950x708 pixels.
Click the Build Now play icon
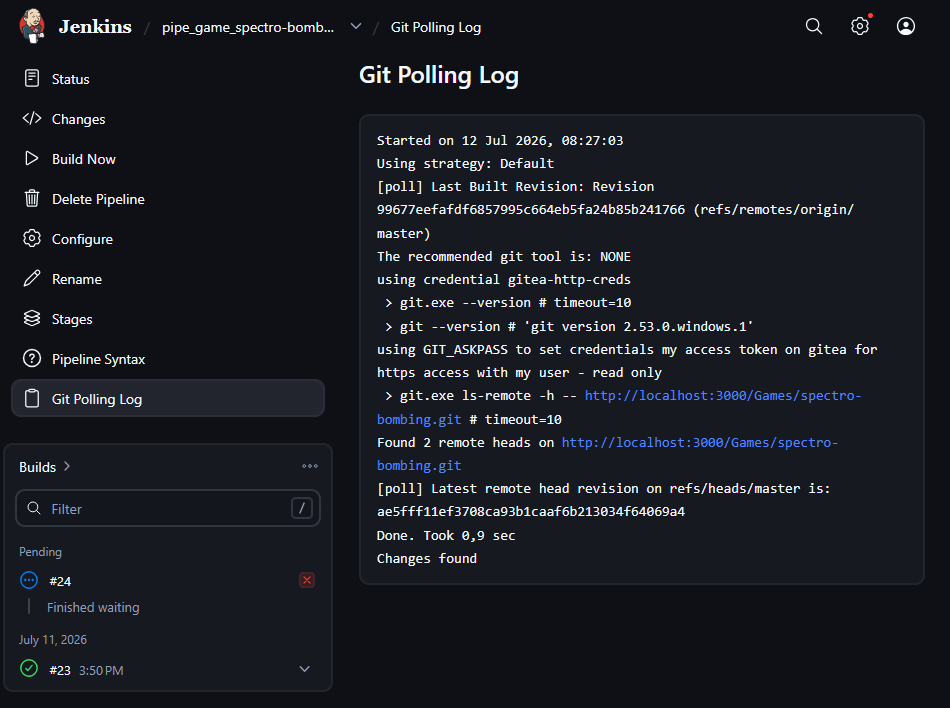(x=32, y=159)
